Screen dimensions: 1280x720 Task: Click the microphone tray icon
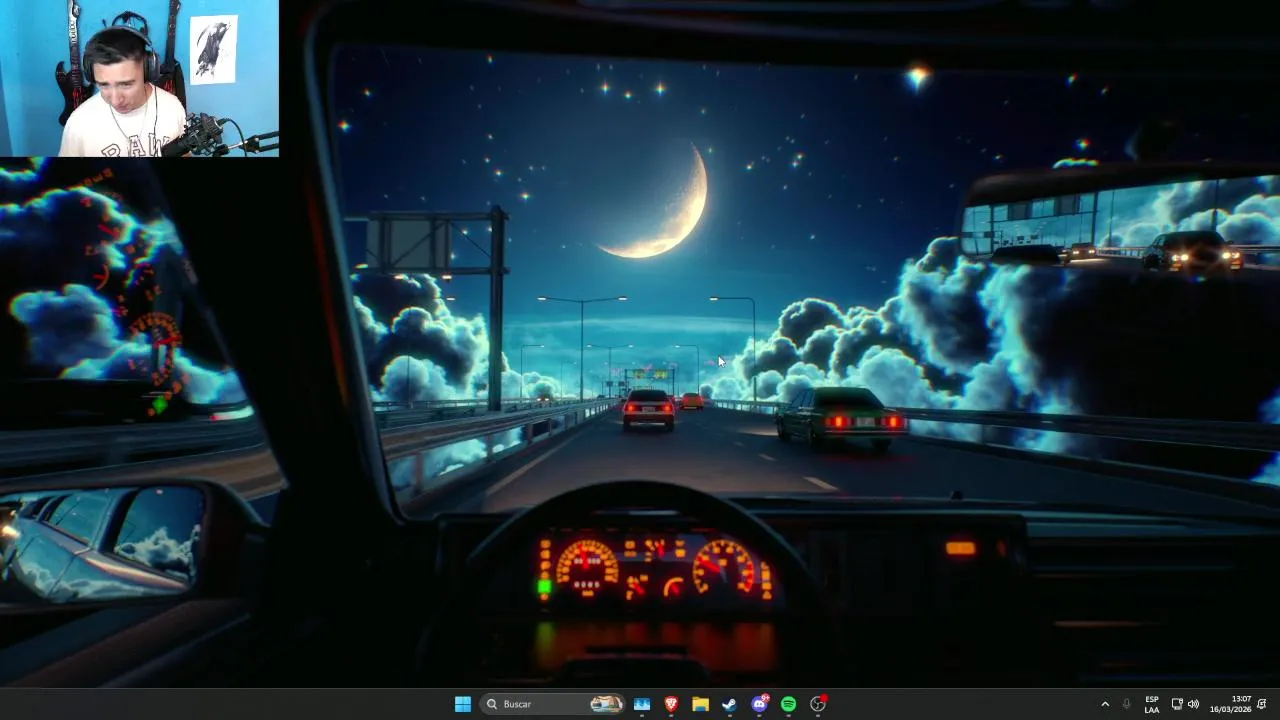(x=1127, y=704)
